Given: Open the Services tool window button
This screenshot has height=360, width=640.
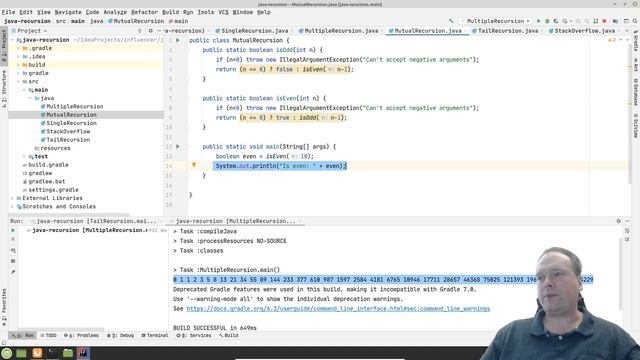Looking at the screenshot, I should tap(194, 336).
